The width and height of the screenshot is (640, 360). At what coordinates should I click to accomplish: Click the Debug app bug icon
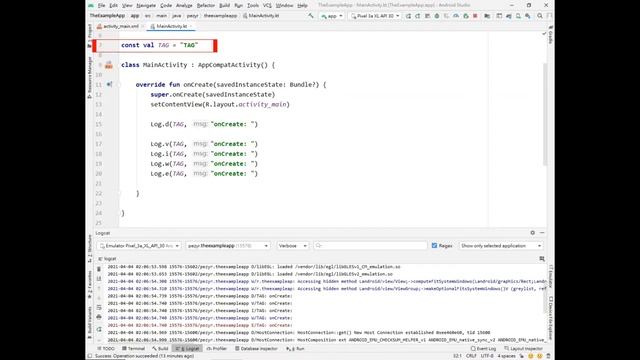[437, 16]
